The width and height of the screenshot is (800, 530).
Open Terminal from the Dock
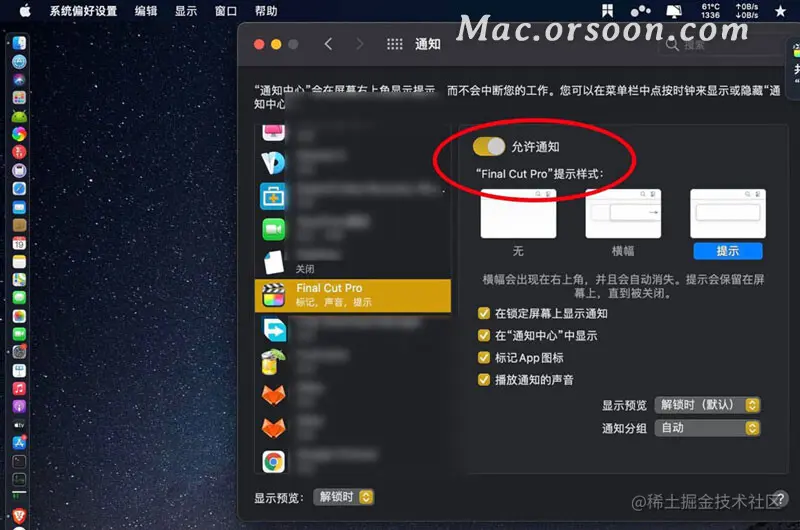tap(19, 461)
